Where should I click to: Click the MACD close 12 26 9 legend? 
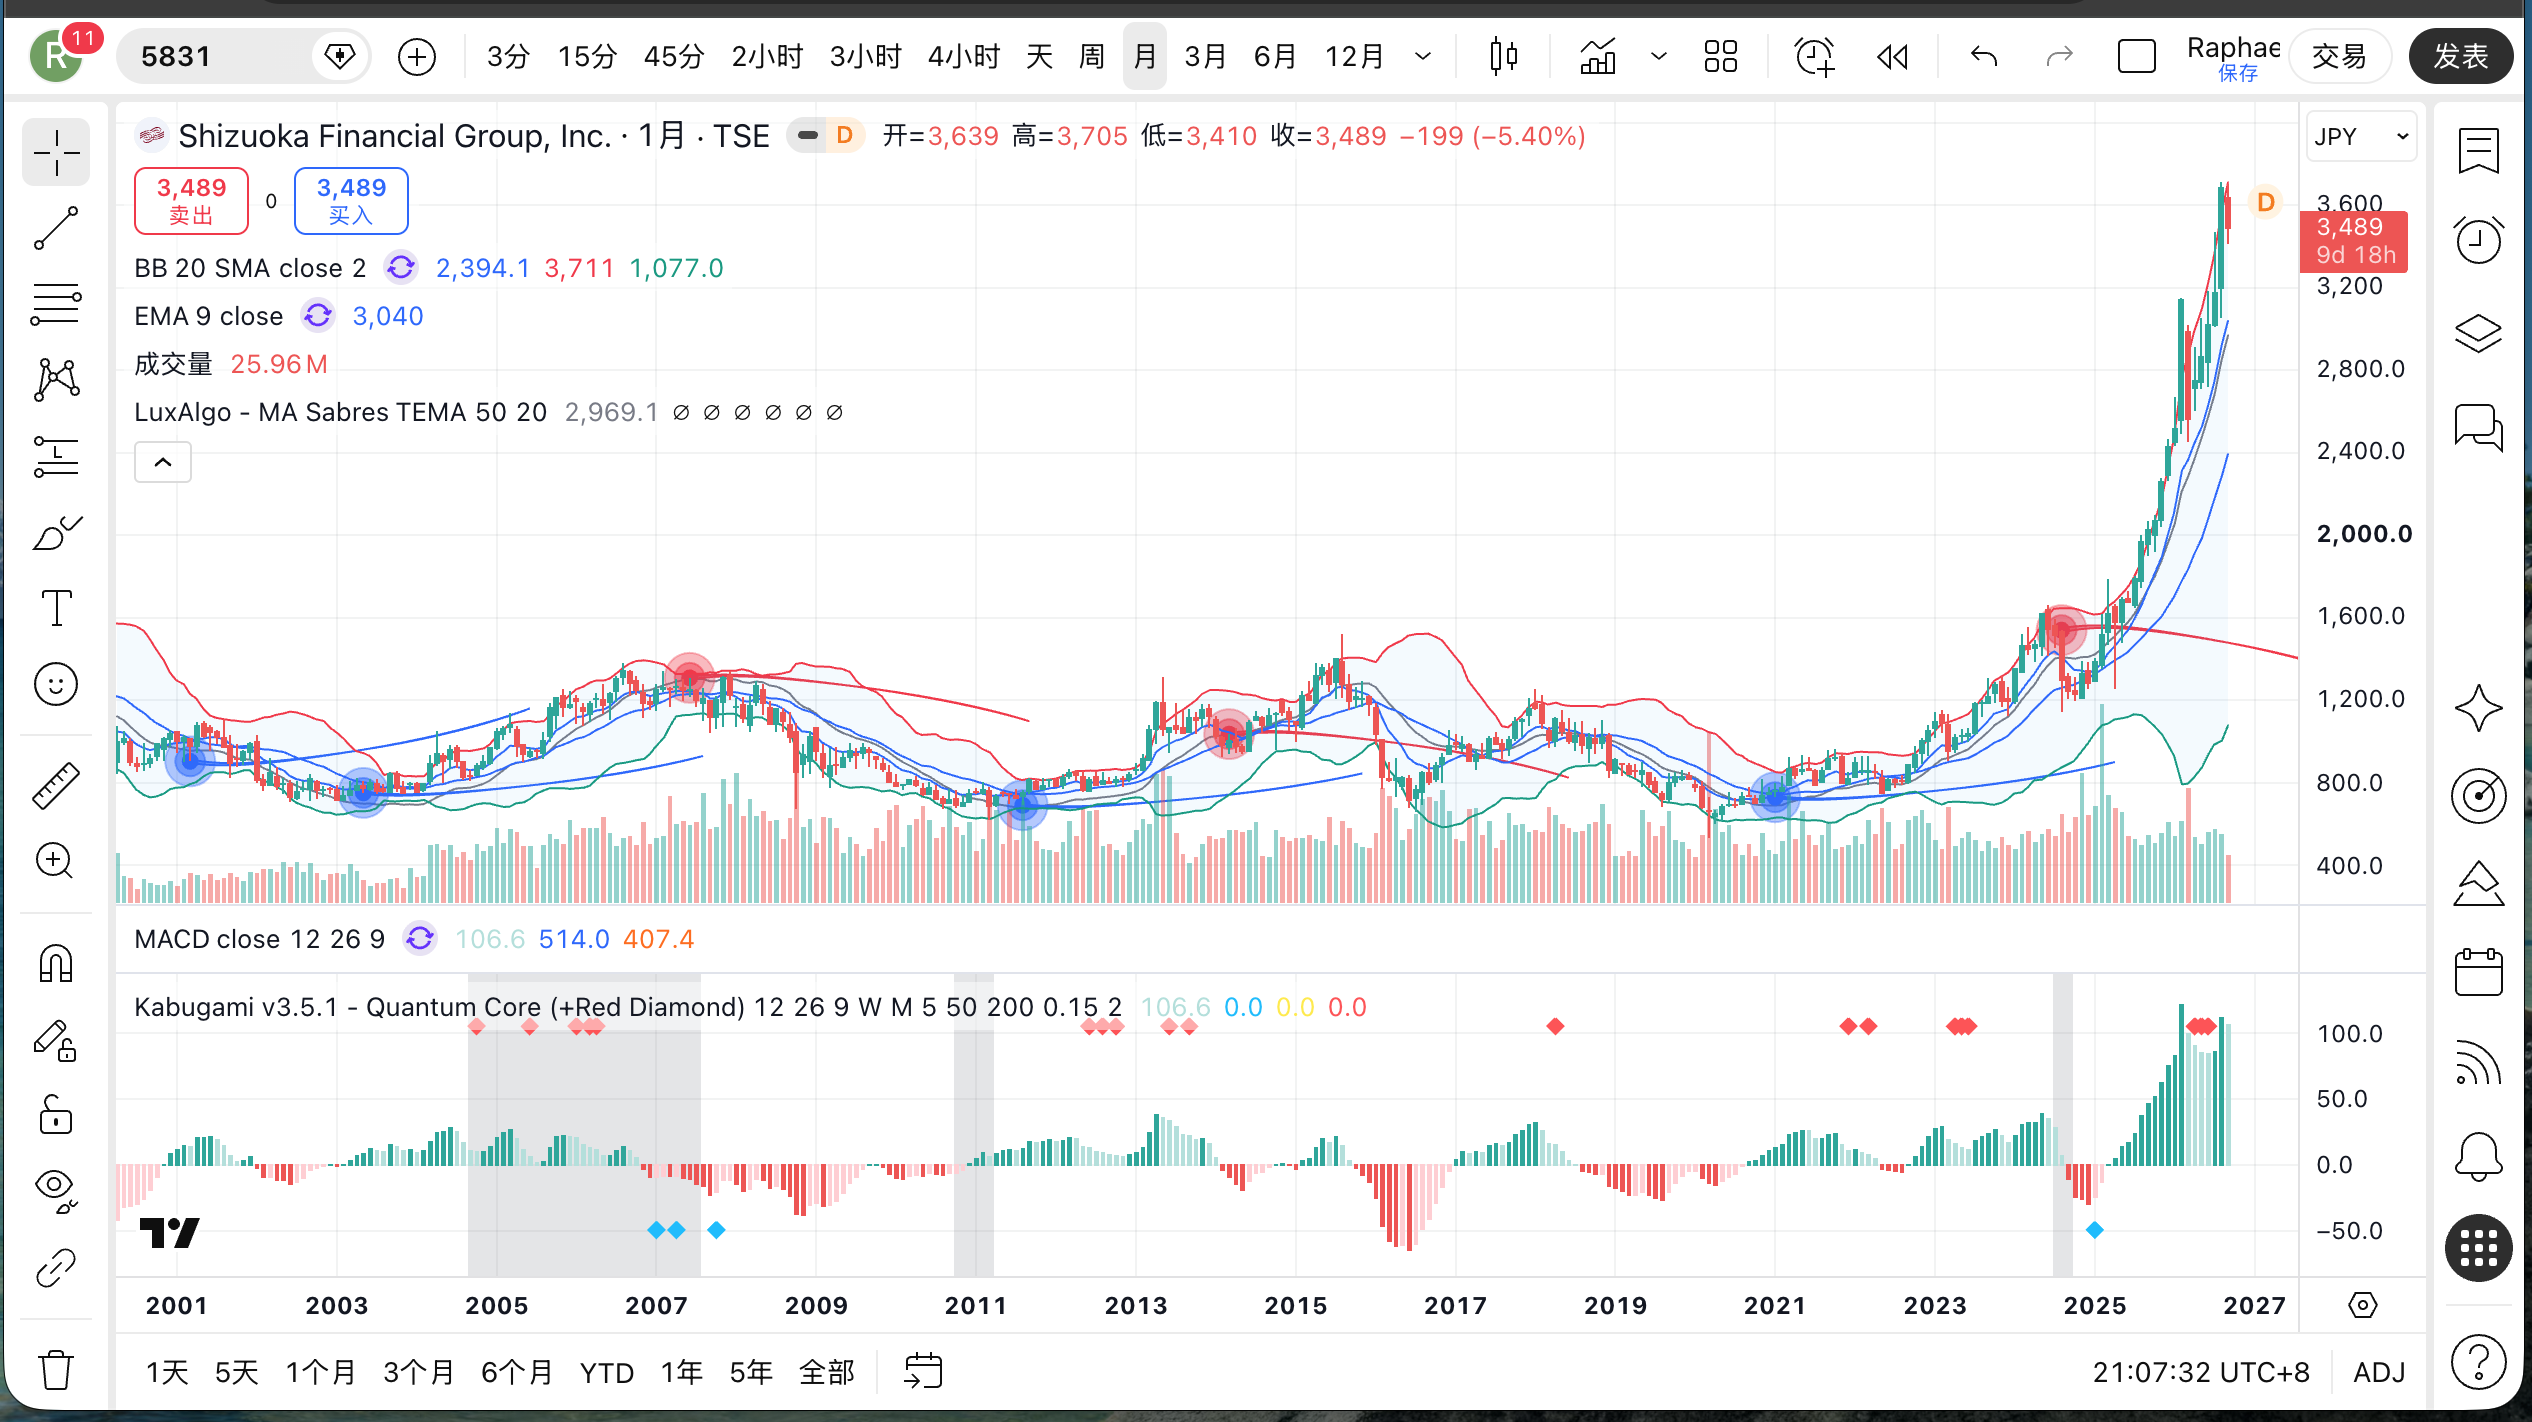(x=259, y=939)
